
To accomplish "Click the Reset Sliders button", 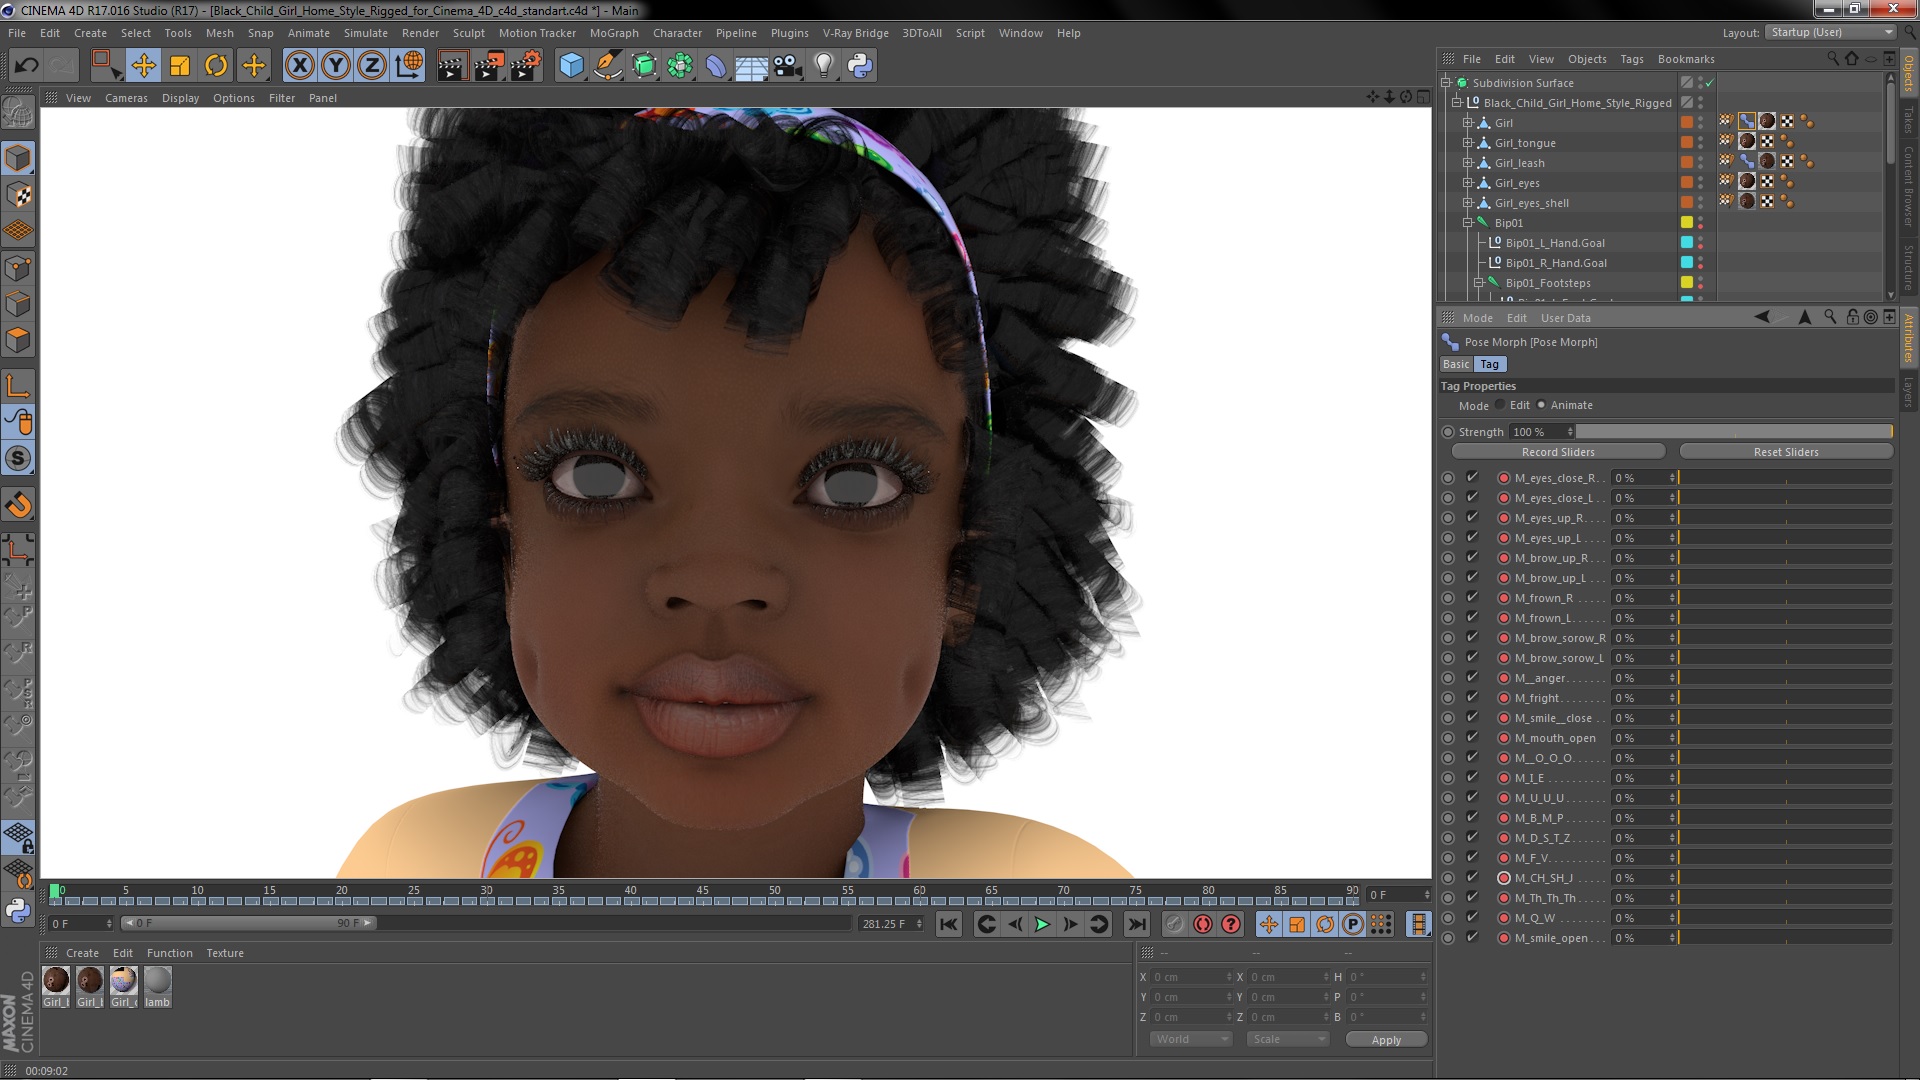I will point(1786,452).
